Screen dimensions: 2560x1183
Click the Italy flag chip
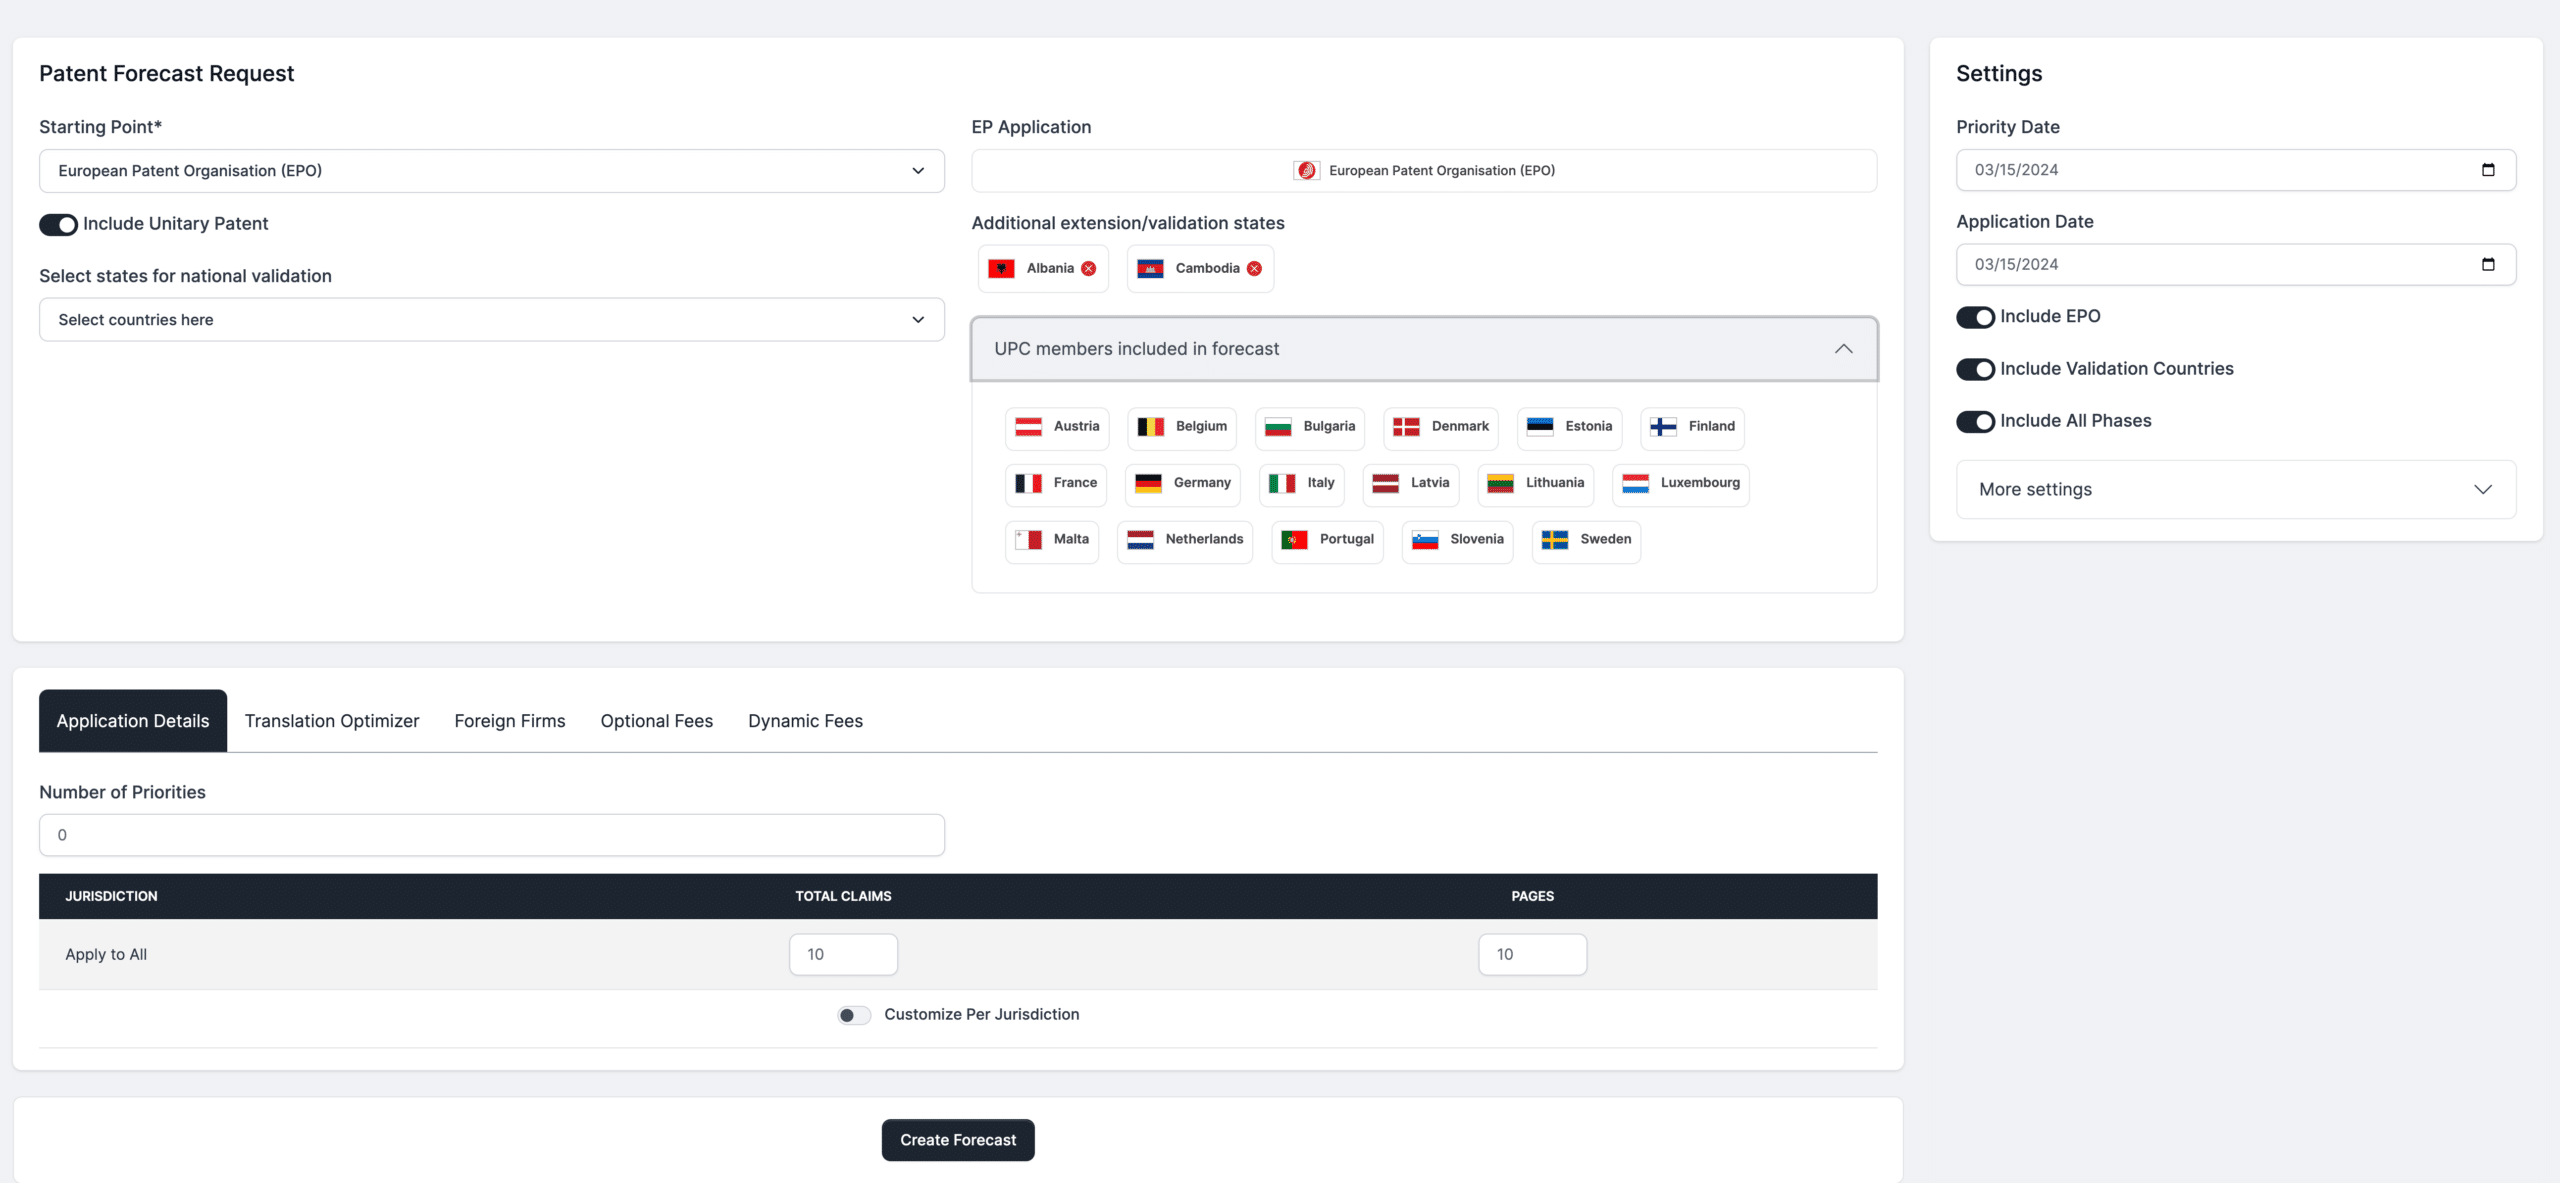(x=1302, y=484)
